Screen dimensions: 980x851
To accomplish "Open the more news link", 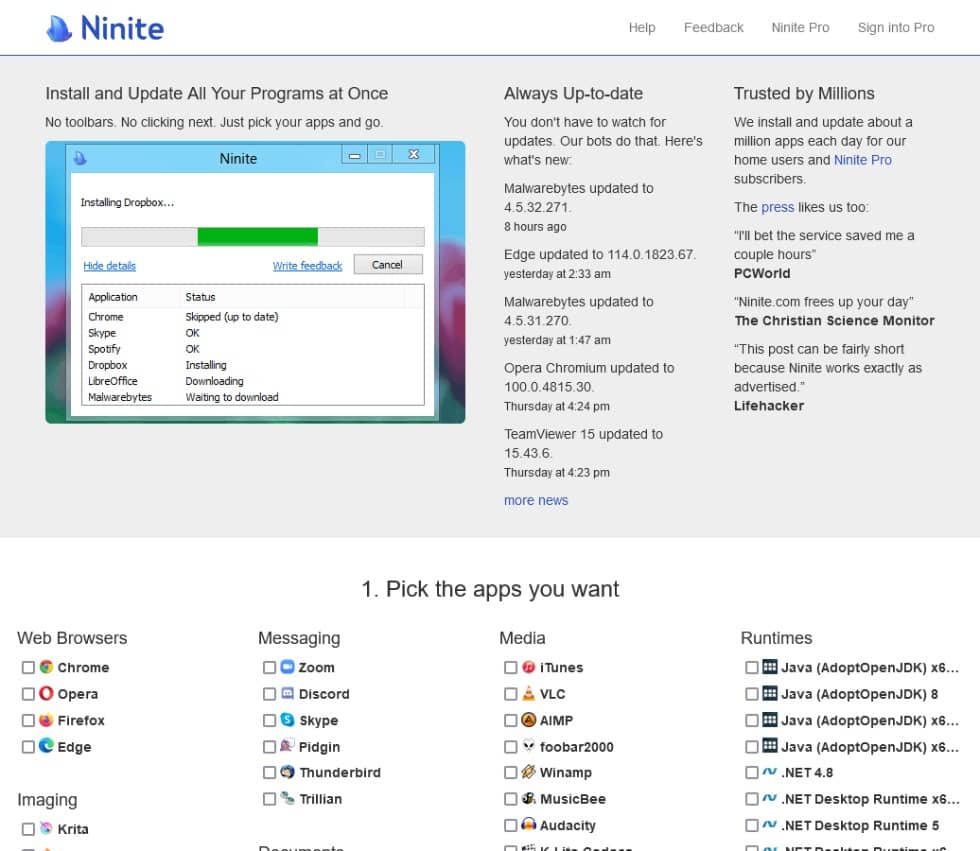I will [536, 500].
